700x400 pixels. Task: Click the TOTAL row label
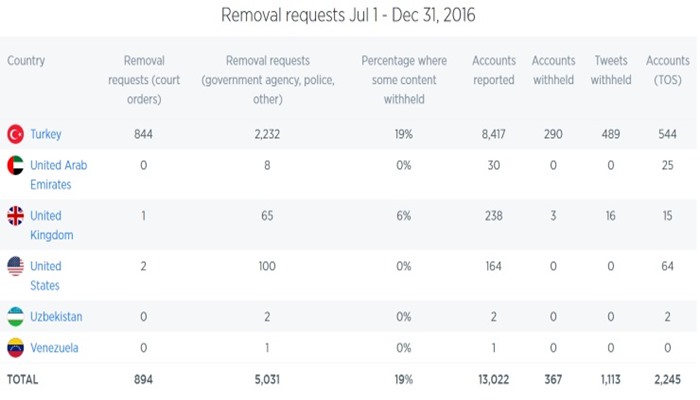(x=23, y=380)
